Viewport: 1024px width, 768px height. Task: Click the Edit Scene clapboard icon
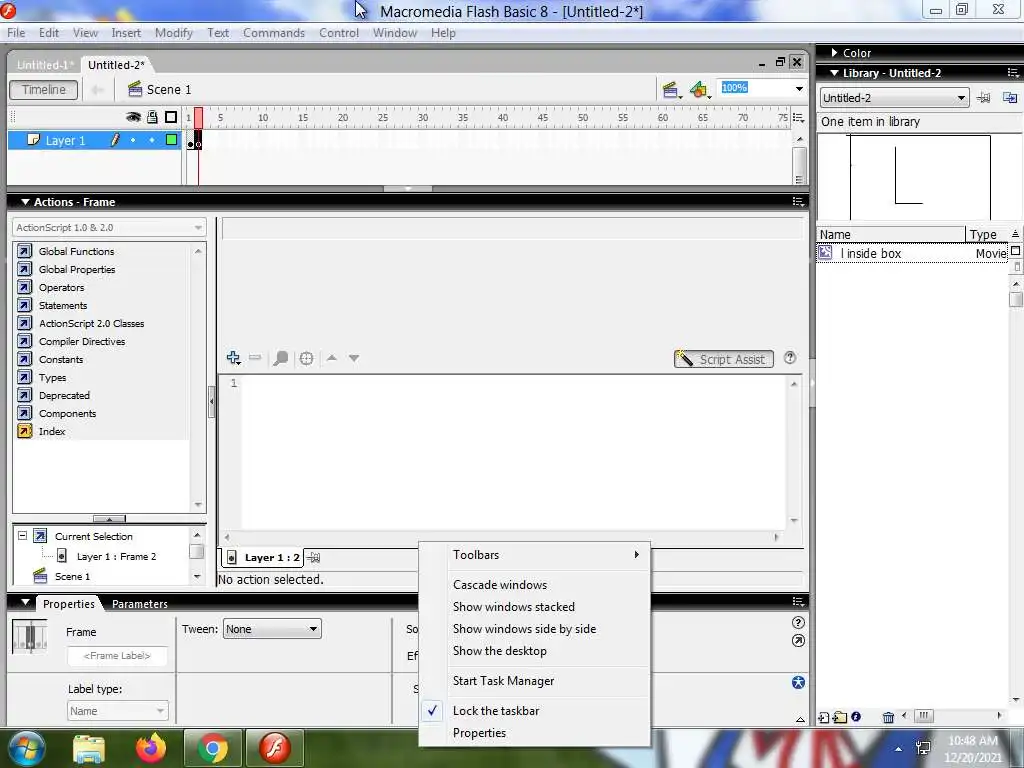click(670, 90)
